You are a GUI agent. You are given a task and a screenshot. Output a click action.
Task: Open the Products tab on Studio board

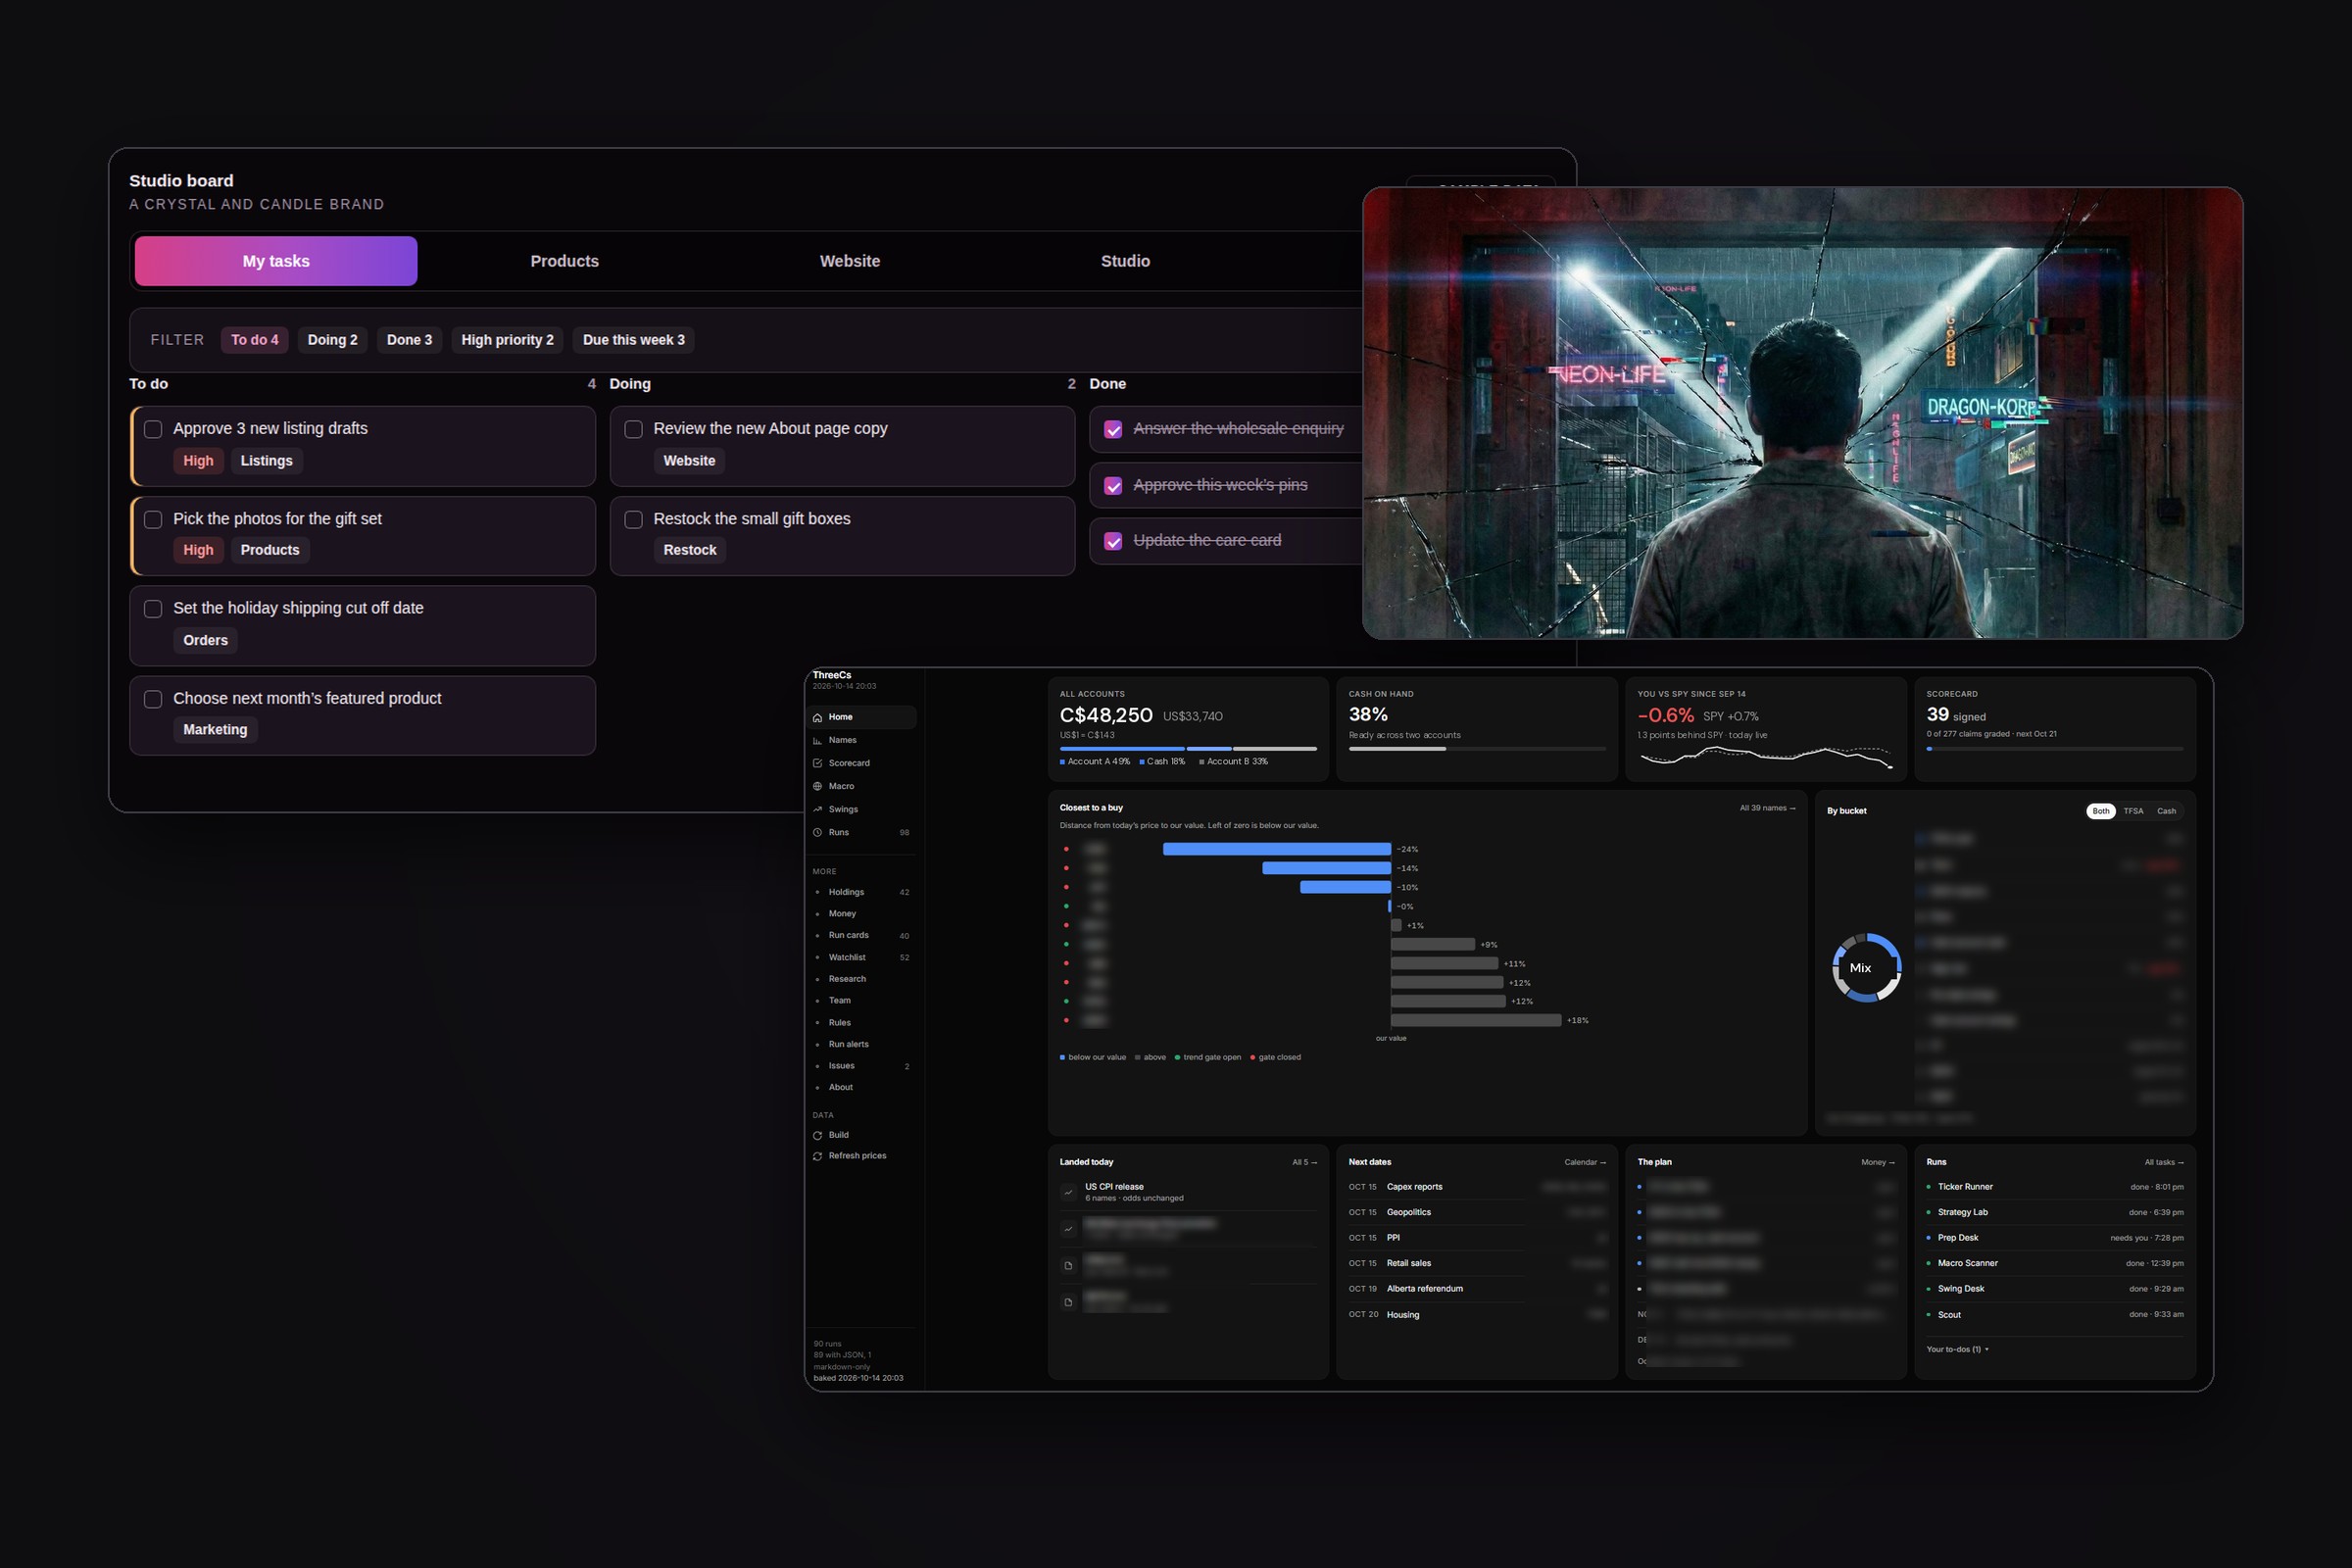click(x=564, y=261)
